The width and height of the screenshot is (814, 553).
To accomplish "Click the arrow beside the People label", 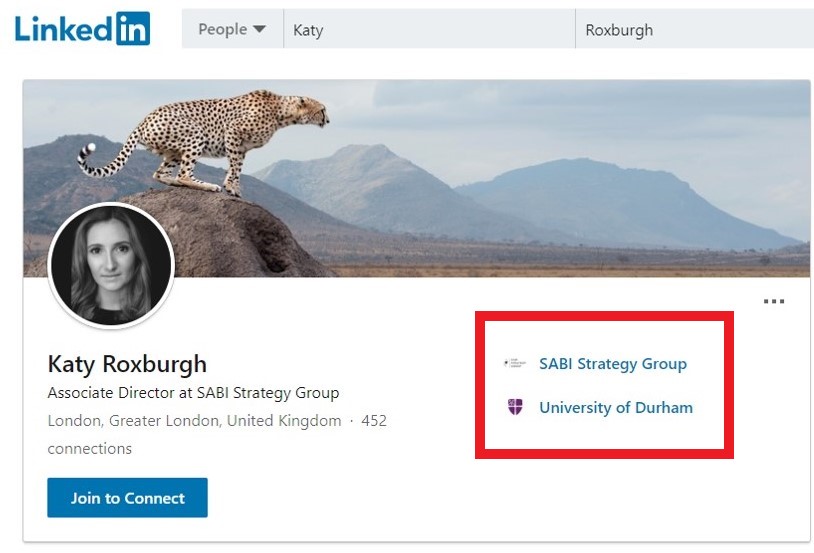I will pyautogui.click(x=259, y=29).
